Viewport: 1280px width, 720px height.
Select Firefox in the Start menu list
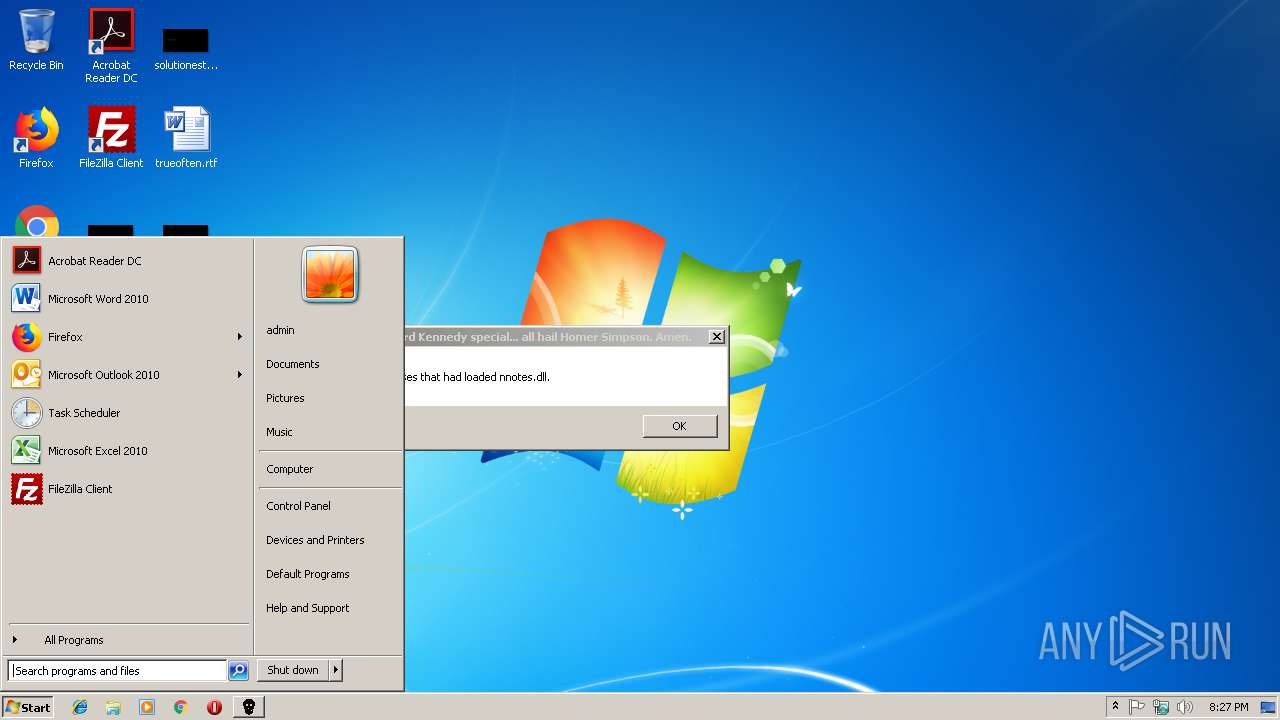tap(120, 337)
